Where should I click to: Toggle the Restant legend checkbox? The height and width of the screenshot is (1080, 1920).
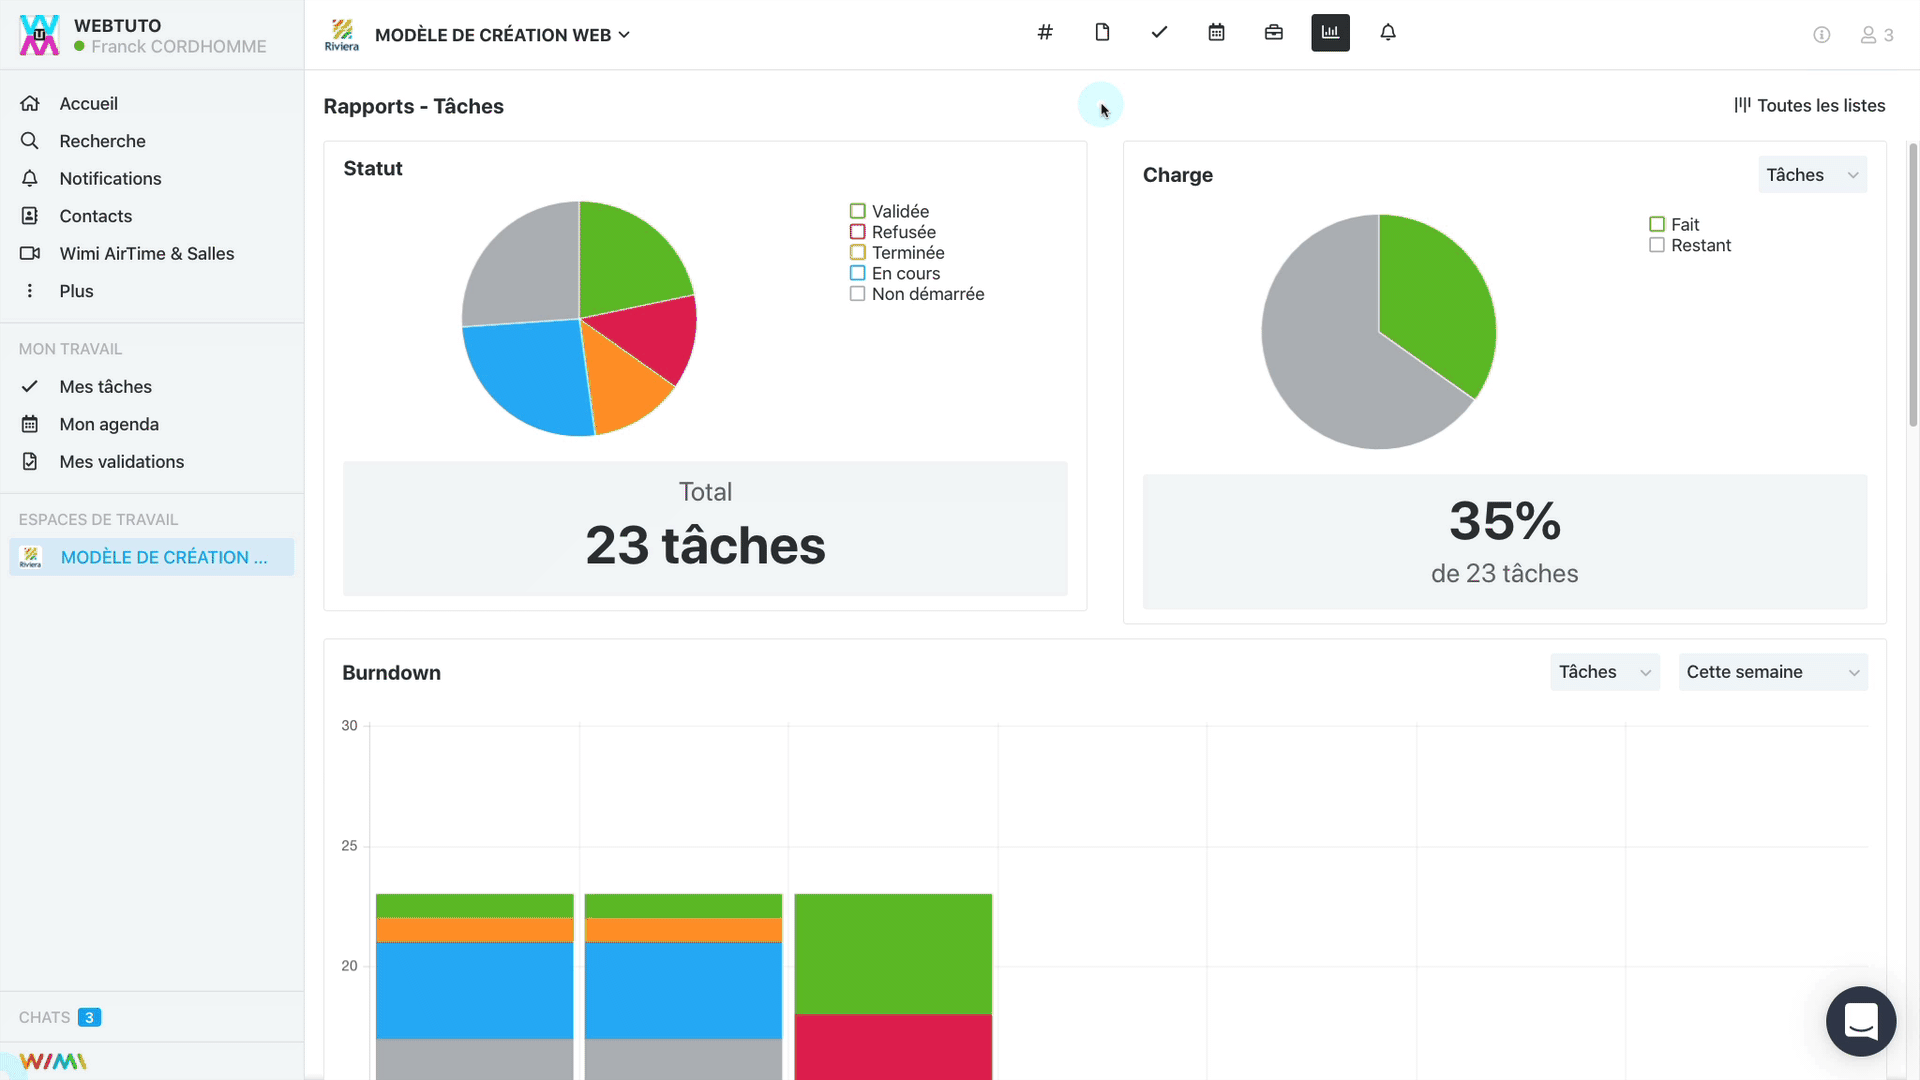click(x=1657, y=245)
